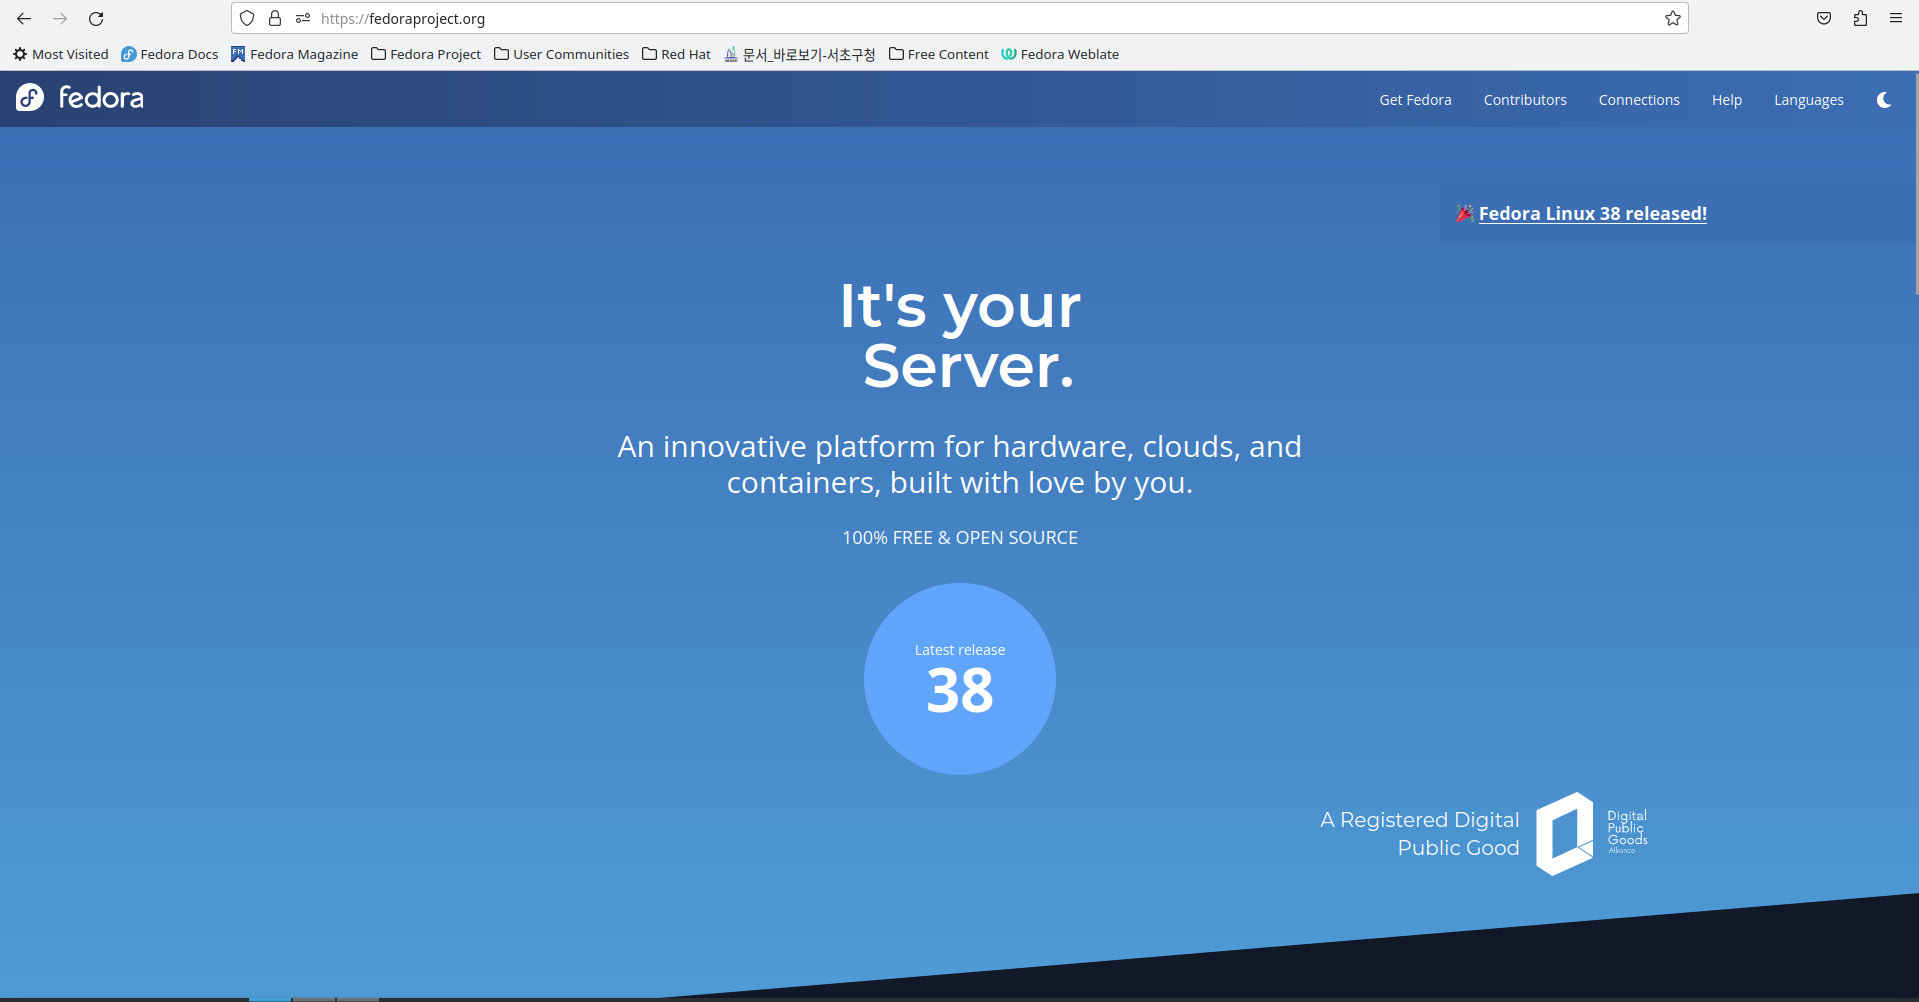Reload the page with the refresh icon

[96, 19]
